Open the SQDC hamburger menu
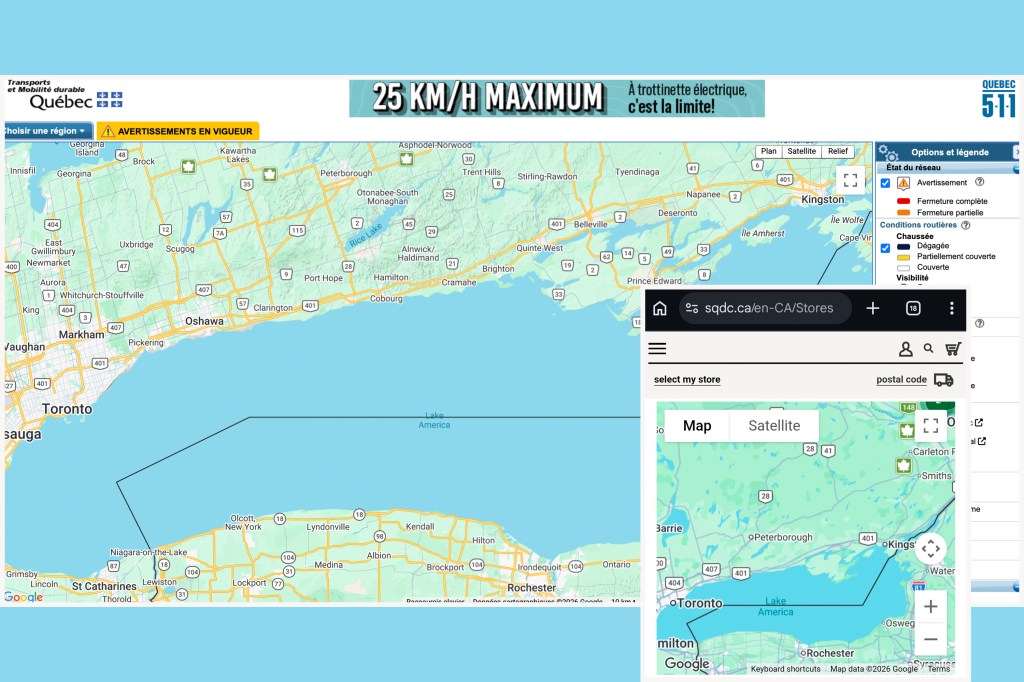Viewport: 1024px width, 682px height. pos(657,349)
